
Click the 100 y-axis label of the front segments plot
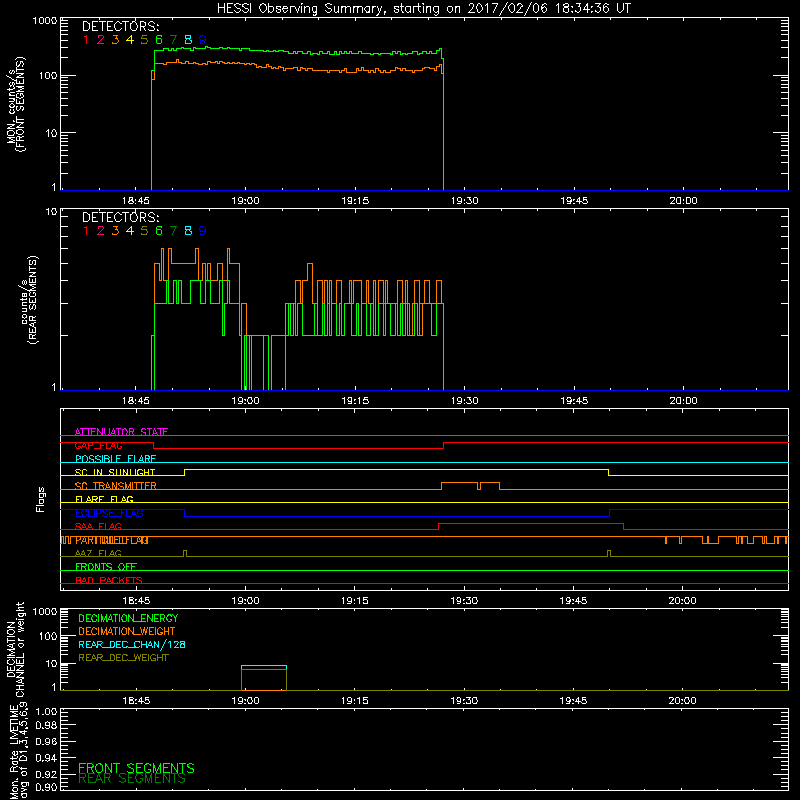(x=48, y=76)
